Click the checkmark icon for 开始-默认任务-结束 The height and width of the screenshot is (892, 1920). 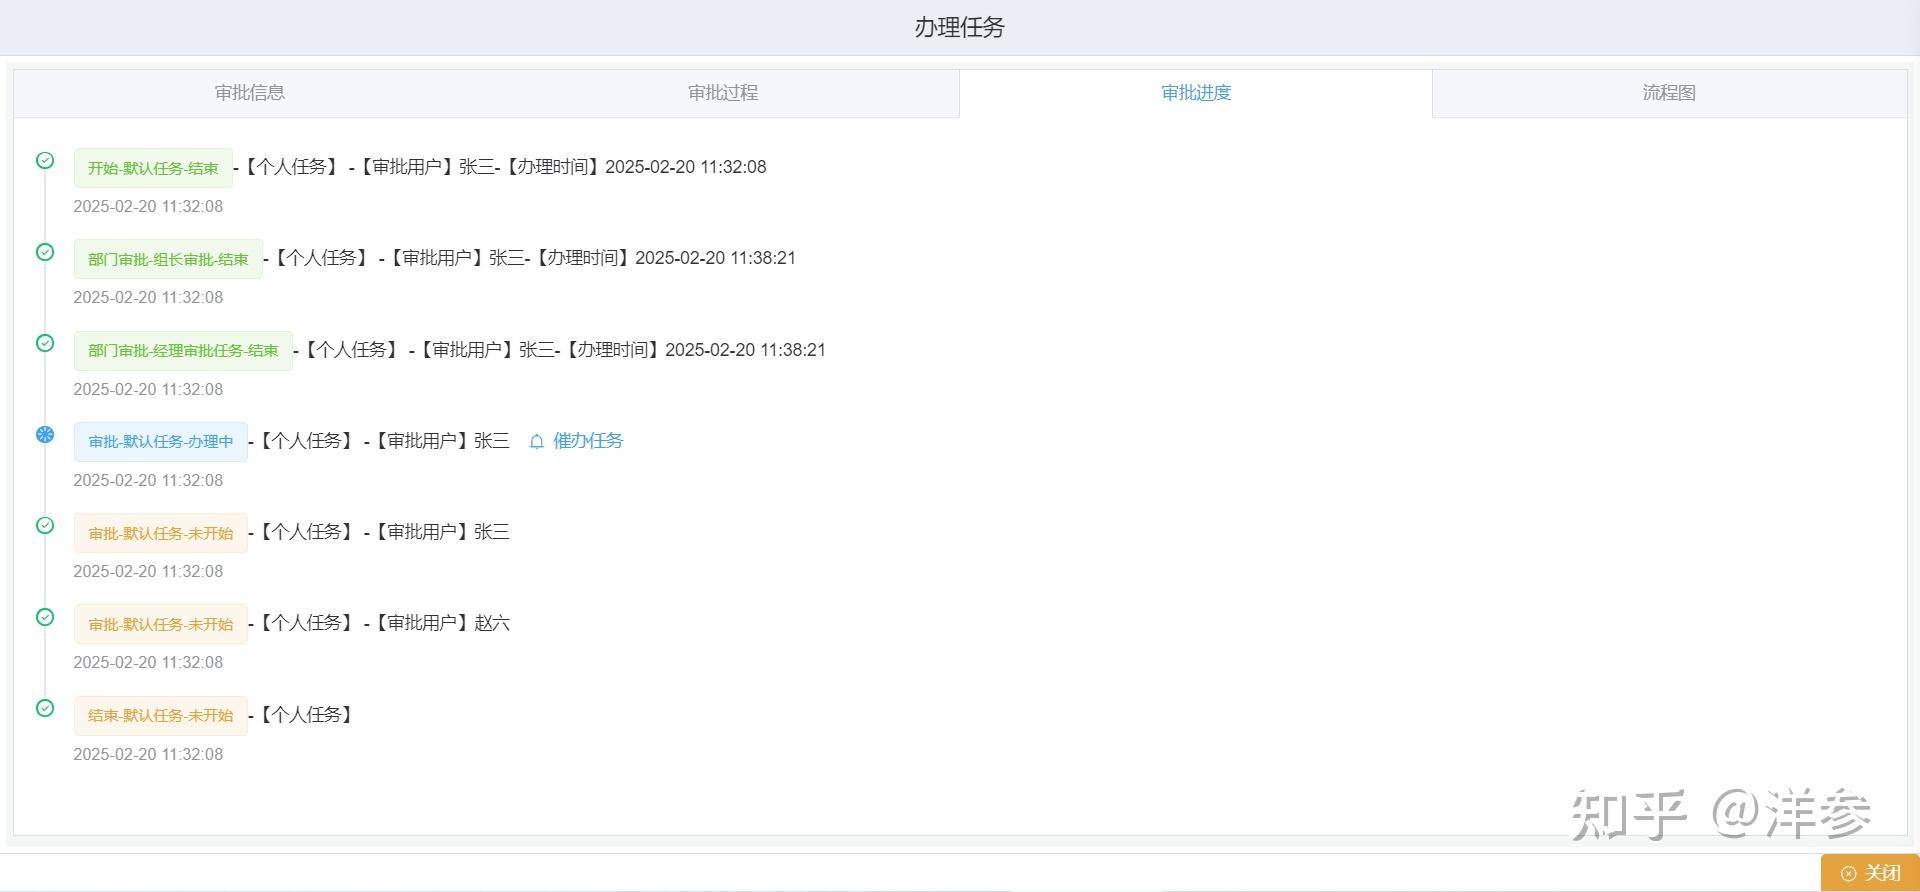click(x=45, y=160)
